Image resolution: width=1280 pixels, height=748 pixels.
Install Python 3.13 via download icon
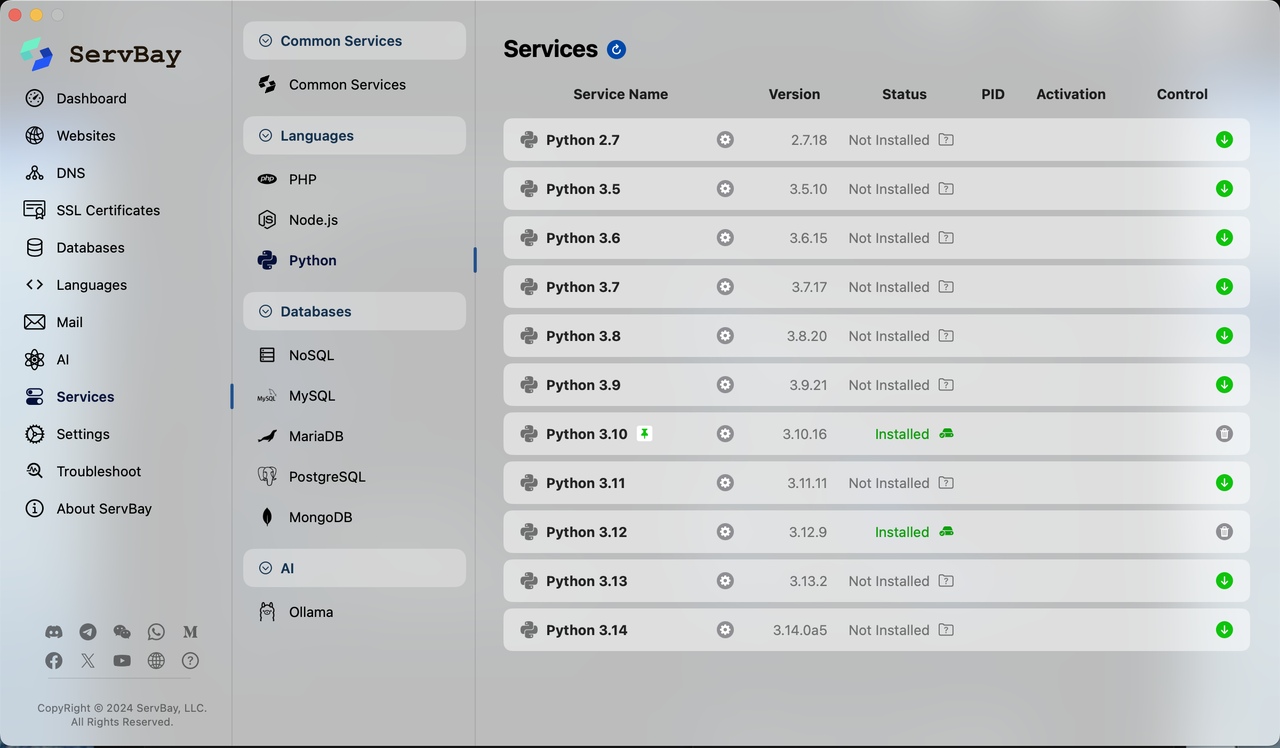(1224, 581)
